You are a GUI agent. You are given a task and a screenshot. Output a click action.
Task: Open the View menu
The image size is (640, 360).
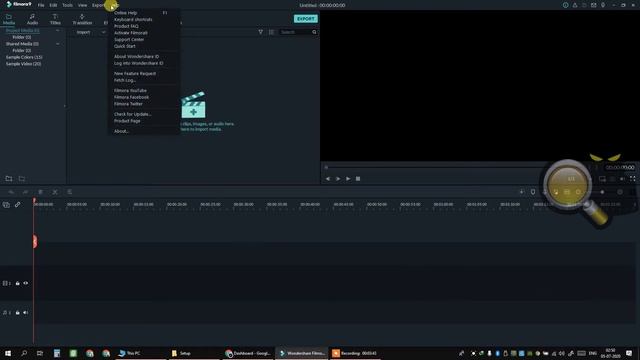(82, 5)
